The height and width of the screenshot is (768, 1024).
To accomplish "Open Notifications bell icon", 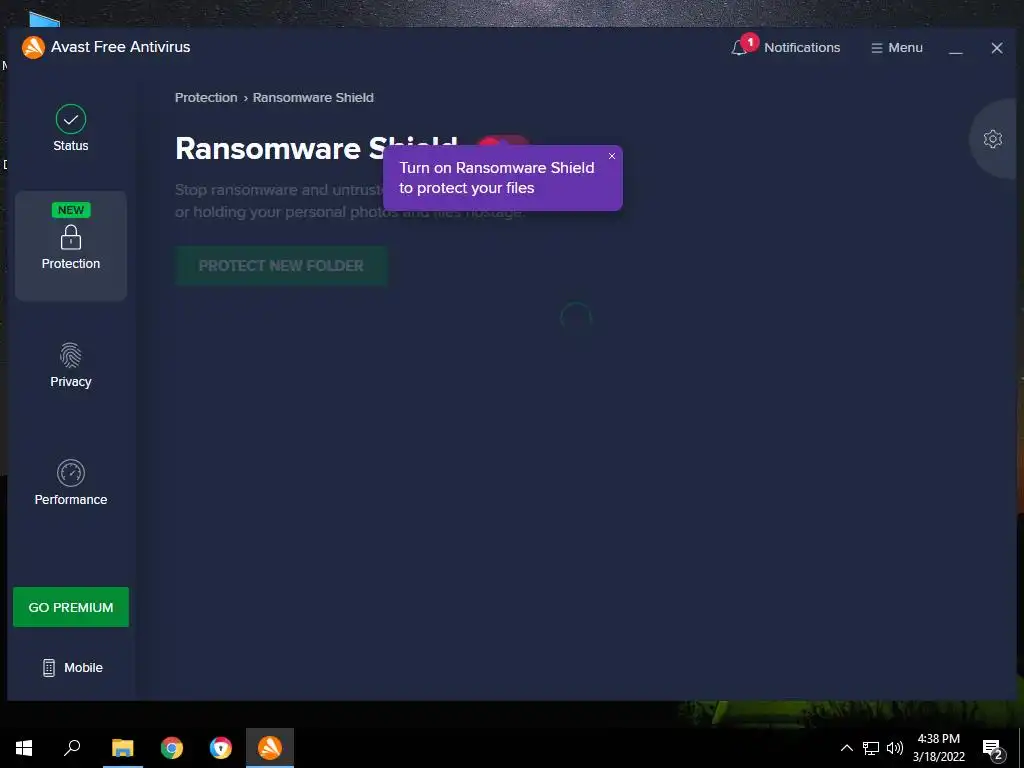I will 739,48.
